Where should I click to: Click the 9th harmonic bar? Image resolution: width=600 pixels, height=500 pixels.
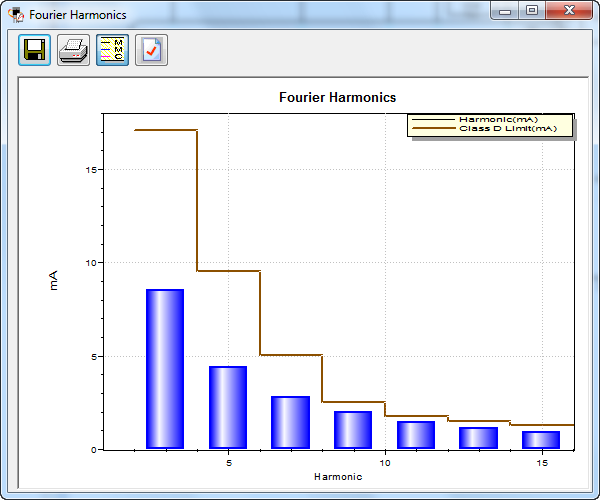coord(353,430)
